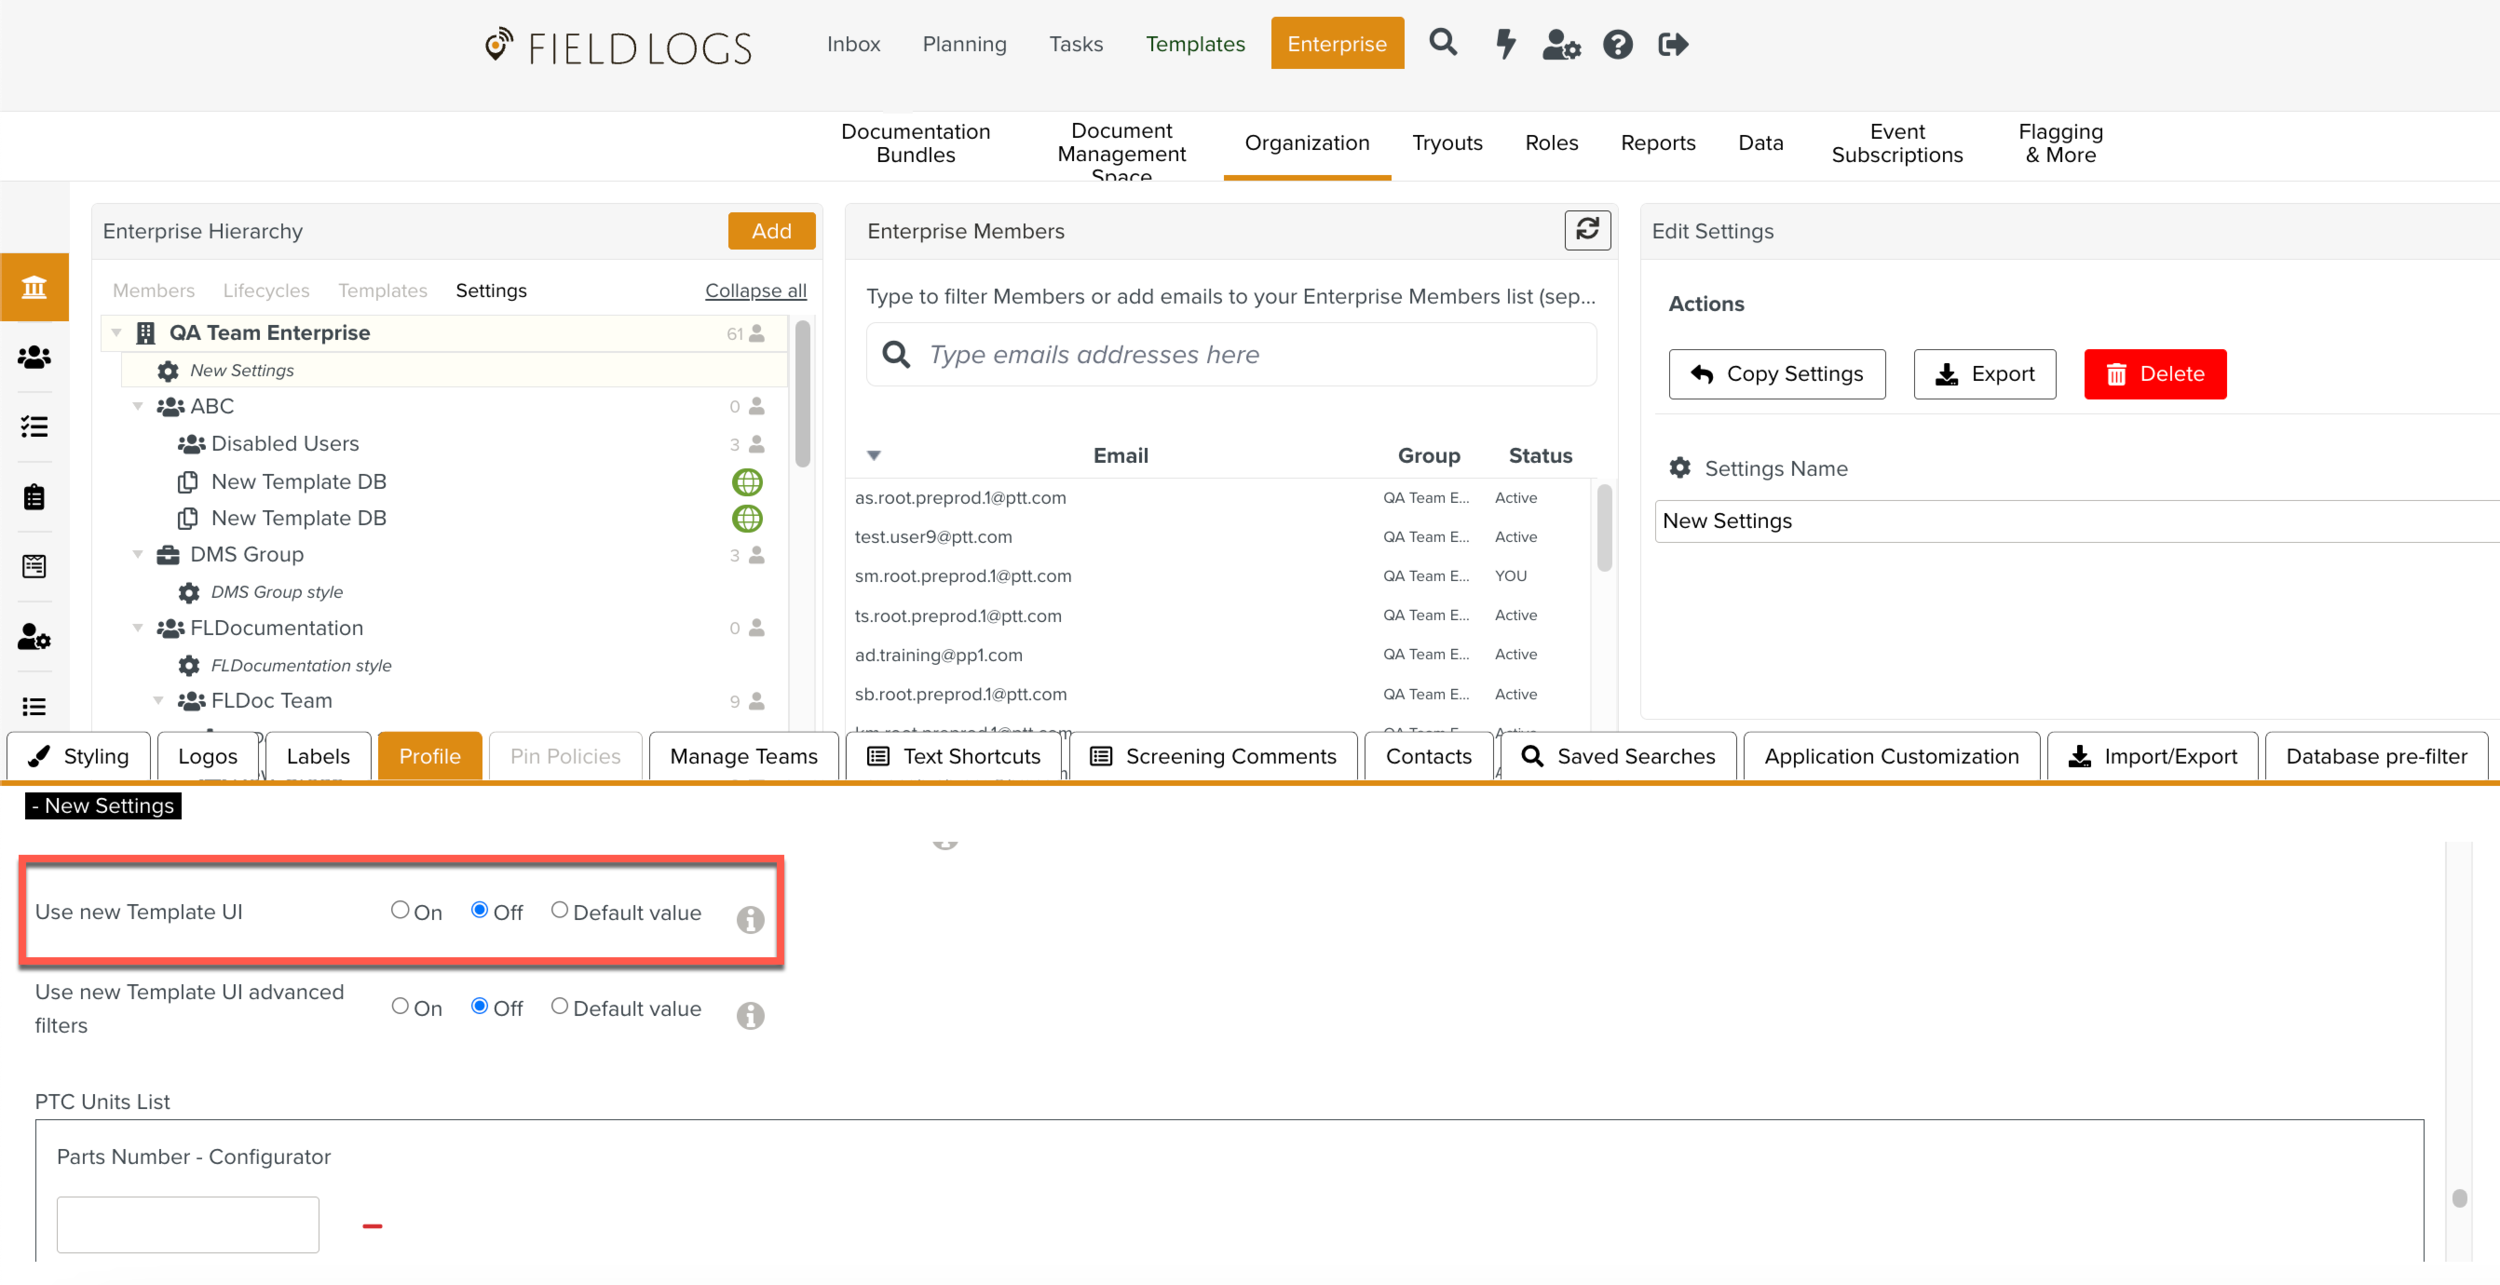The height and width of the screenshot is (1285, 2500).
Task: Open the bullet list icon in left sidebar
Action: pyautogui.click(x=35, y=707)
